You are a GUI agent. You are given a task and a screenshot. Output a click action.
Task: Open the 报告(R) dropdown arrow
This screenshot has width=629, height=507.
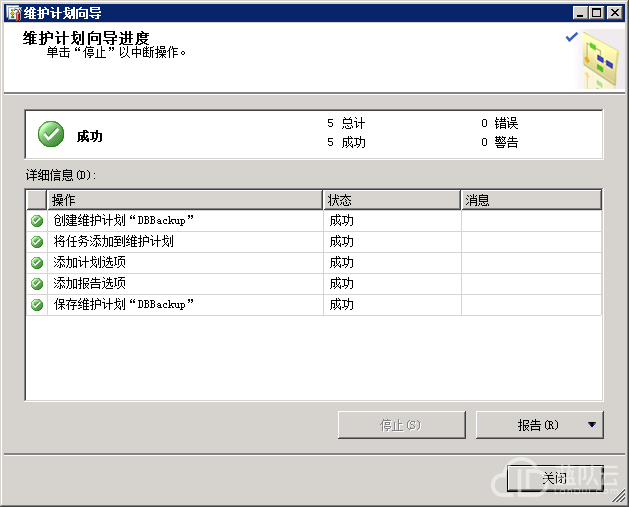tap(592, 424)
